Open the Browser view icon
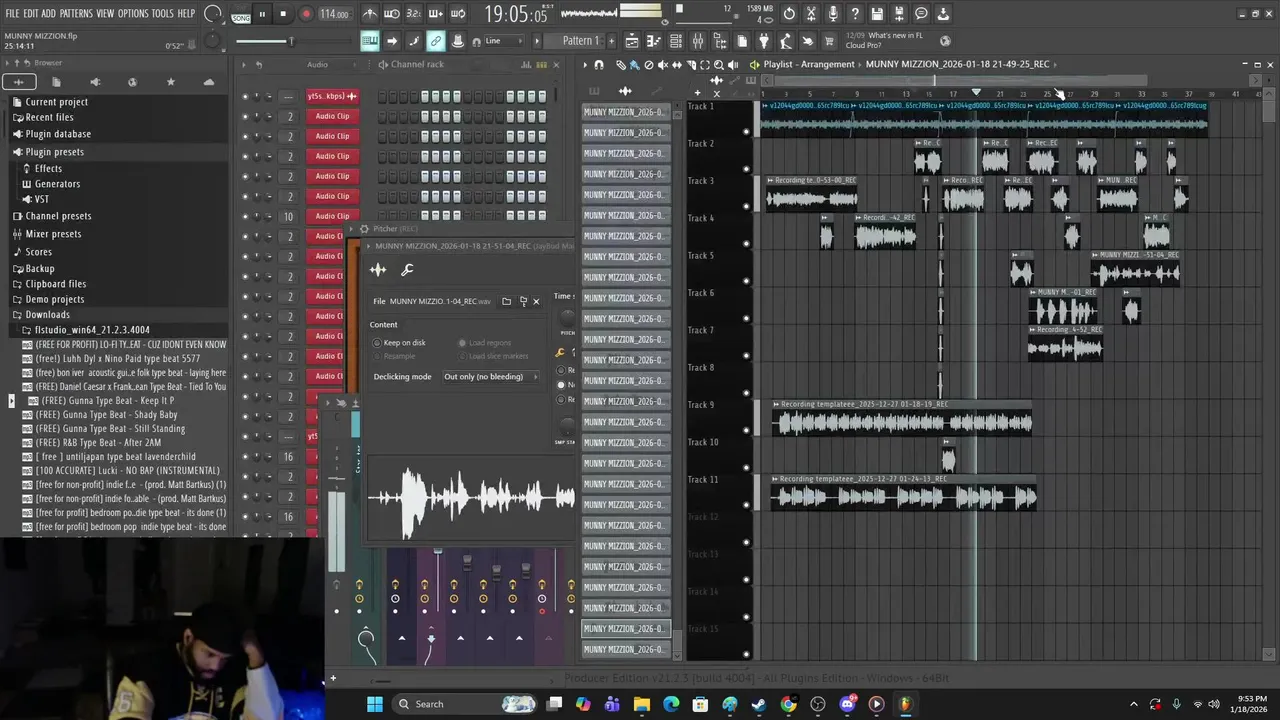The height and width of the screenshot is (720, 1280). (720, 41)
